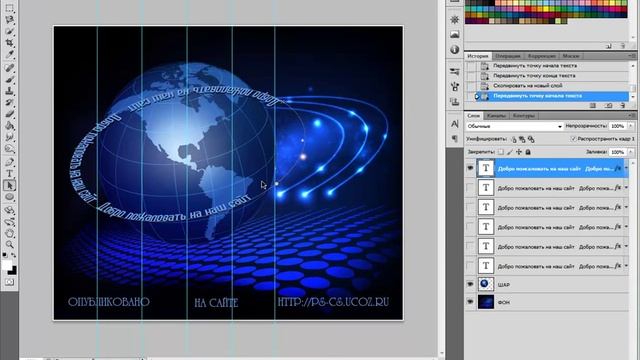The height and width of the screenshot is (360, 640).
Task: Select the 3D Camera orbit tool
Action: tap(9, 222)
